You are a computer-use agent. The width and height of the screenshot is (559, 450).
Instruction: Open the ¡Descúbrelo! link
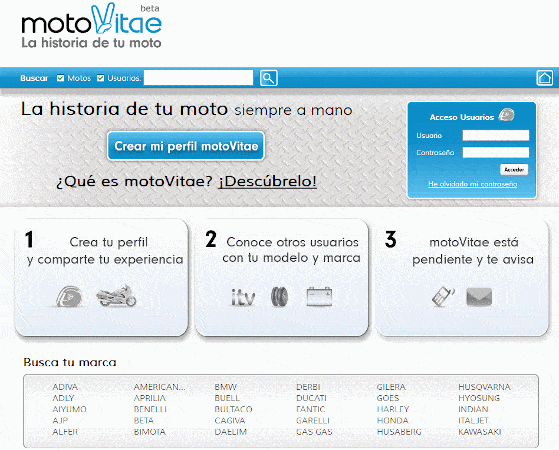click(x=267, y=181)
